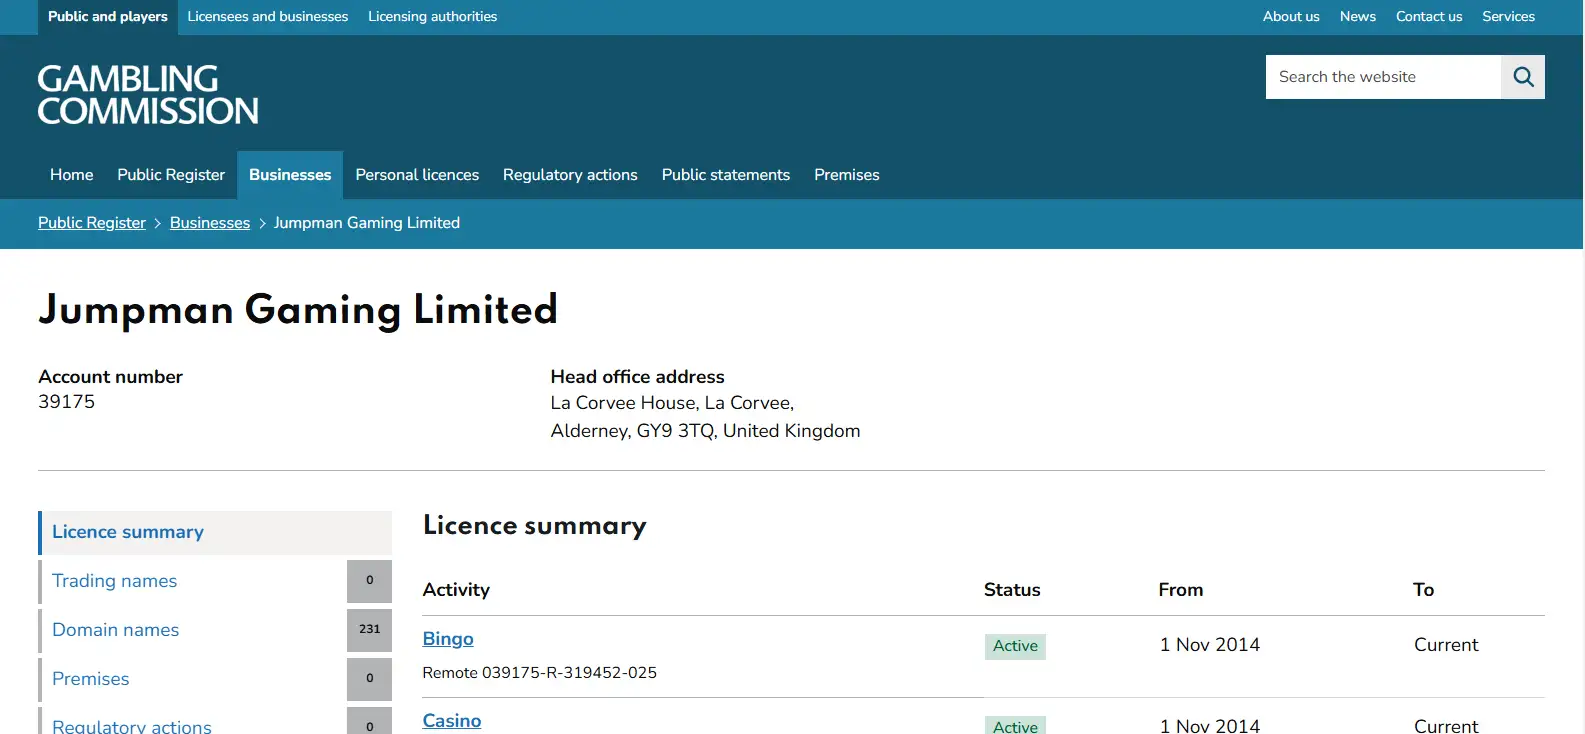Click the licence reference Remote 039175-R-319452-025
This screenshot has height=734, width=1585.
(x=540, y=673)
